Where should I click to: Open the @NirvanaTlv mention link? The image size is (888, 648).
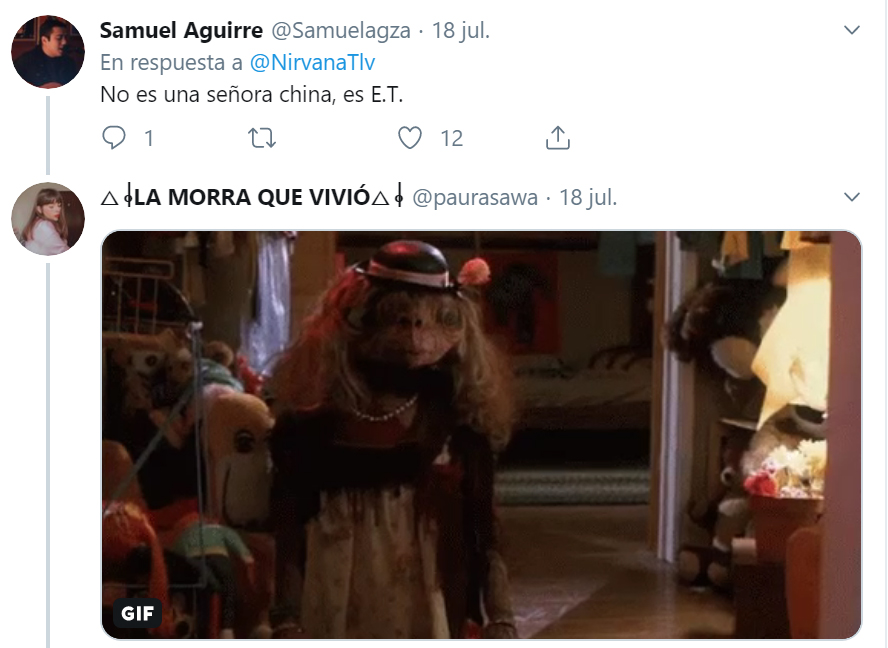pos(312,62)
